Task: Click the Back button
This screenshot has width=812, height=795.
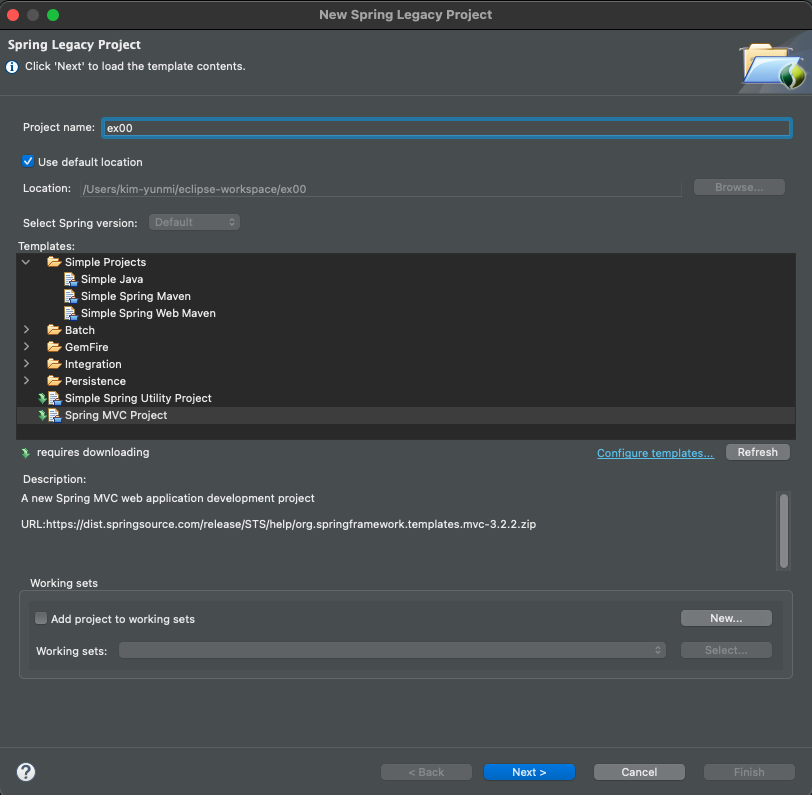Action: click(x=426, y=772)
